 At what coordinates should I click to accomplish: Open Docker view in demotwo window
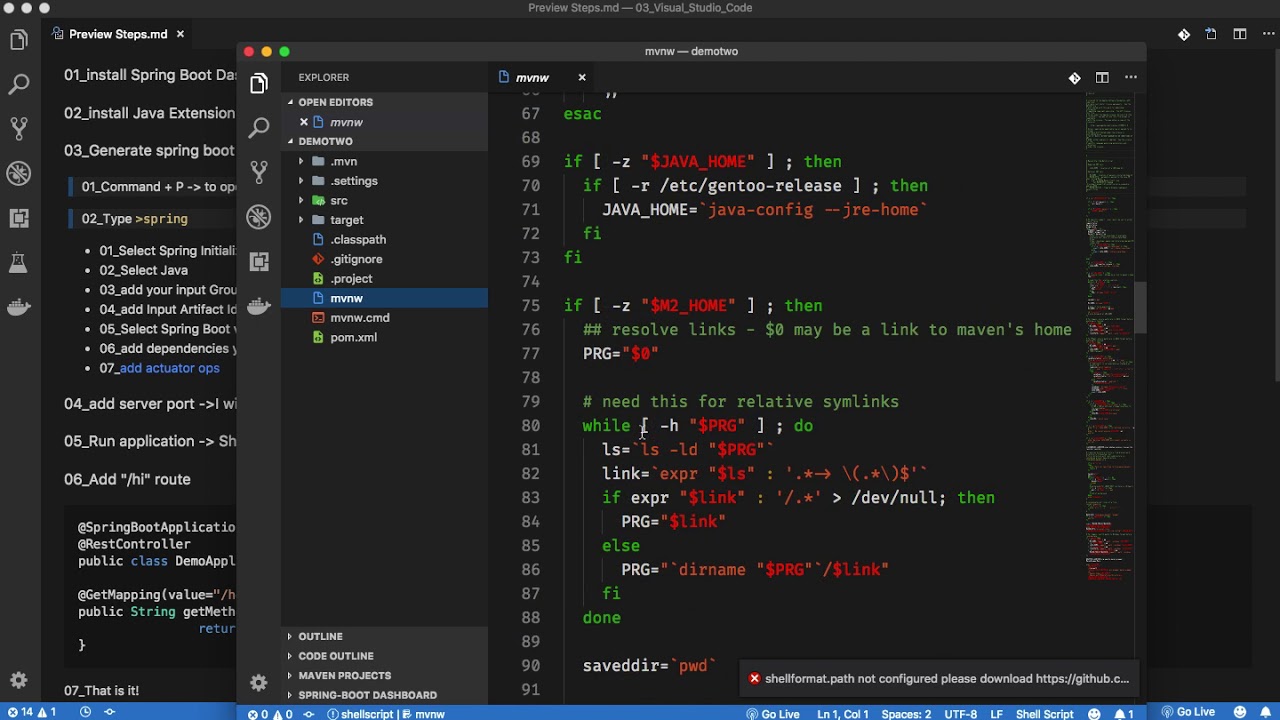pos(259,306)
